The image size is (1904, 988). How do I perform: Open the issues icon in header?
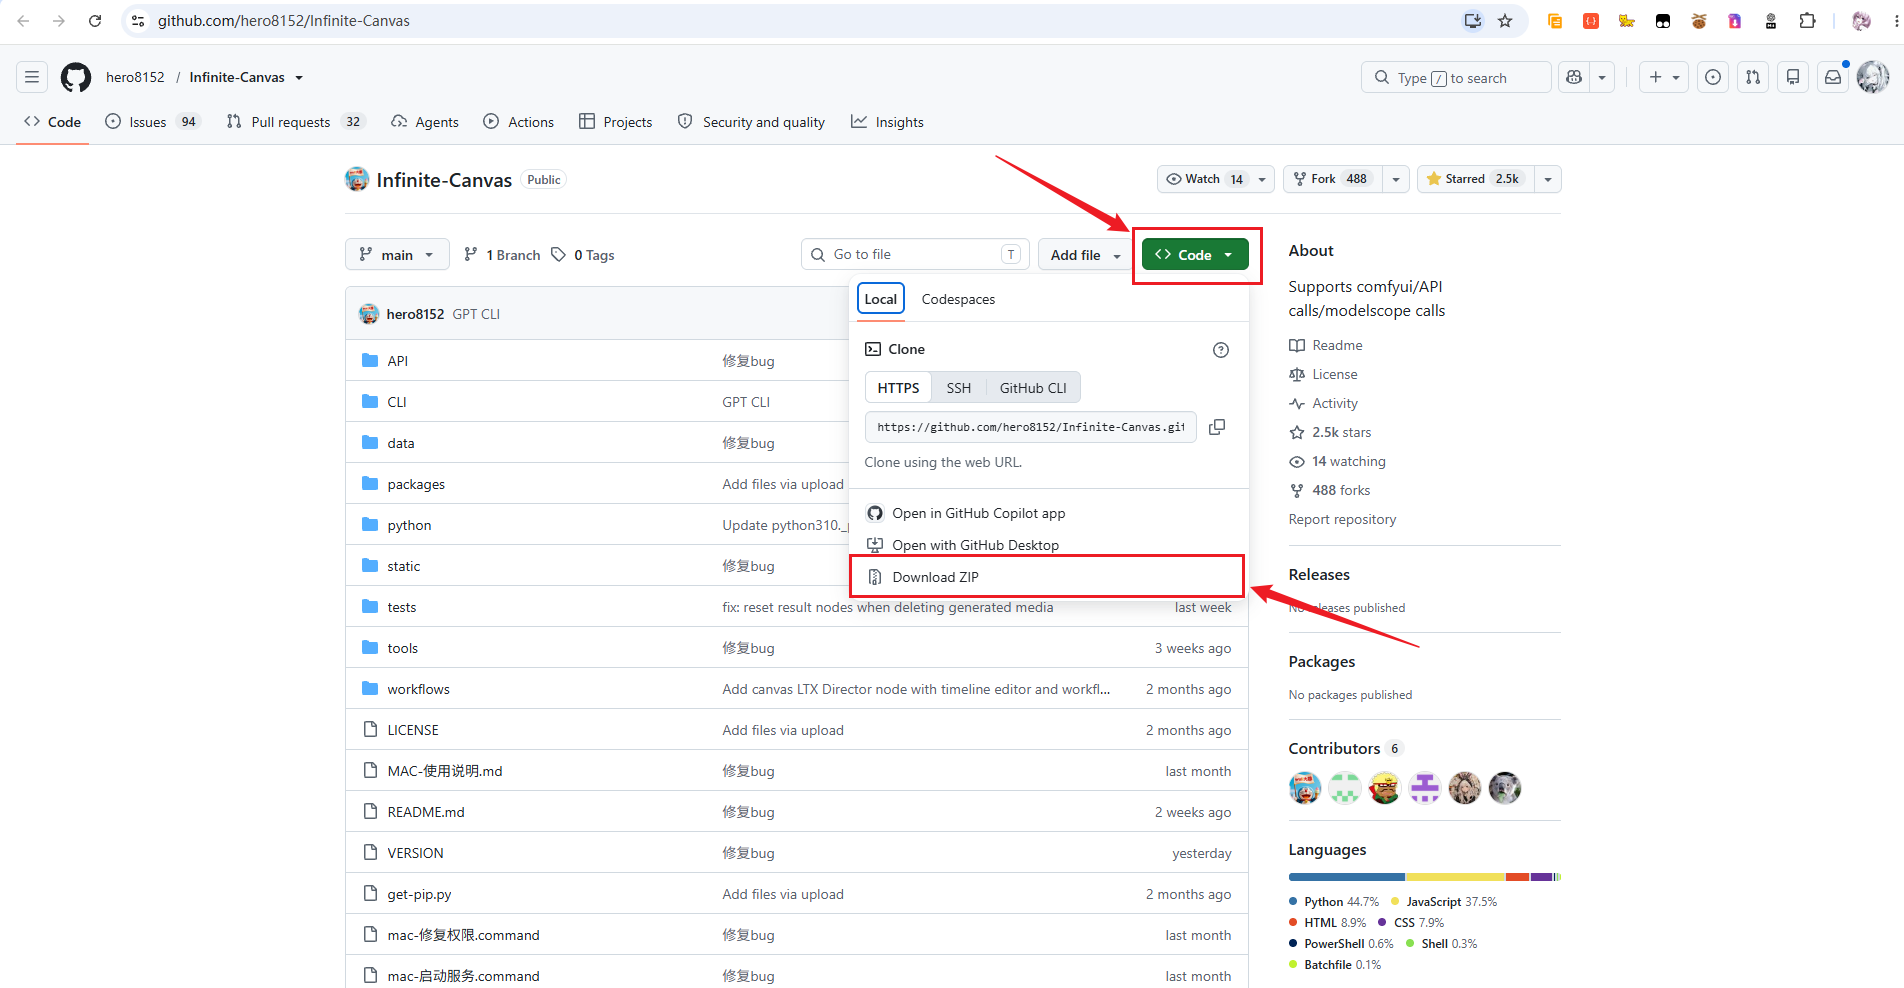point(1713,77)
